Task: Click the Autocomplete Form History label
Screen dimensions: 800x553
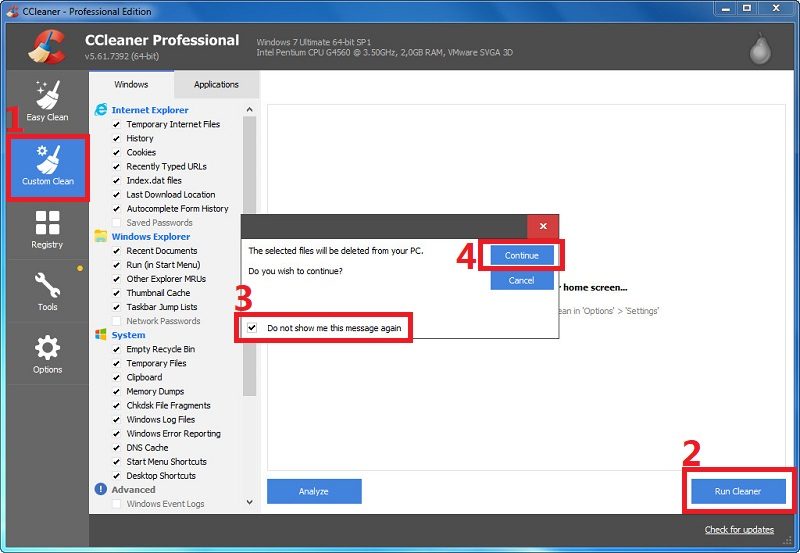Action: pos(178,209)
